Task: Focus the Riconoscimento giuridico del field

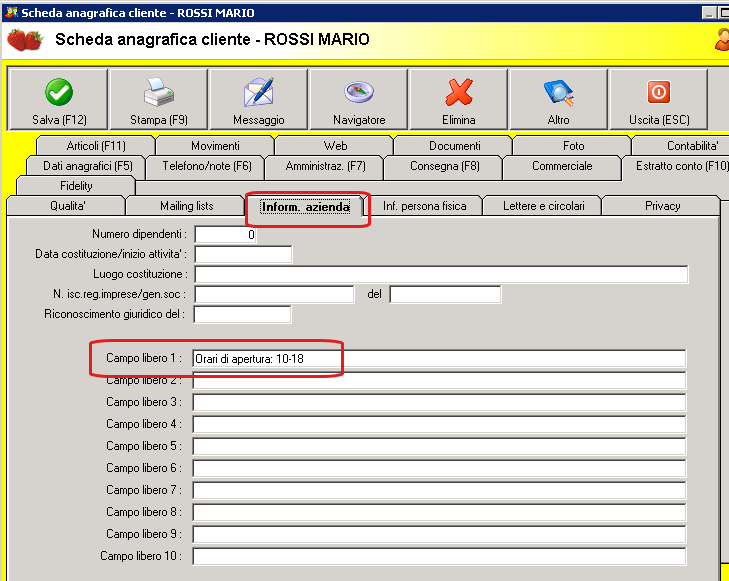Action: (242, 314)
